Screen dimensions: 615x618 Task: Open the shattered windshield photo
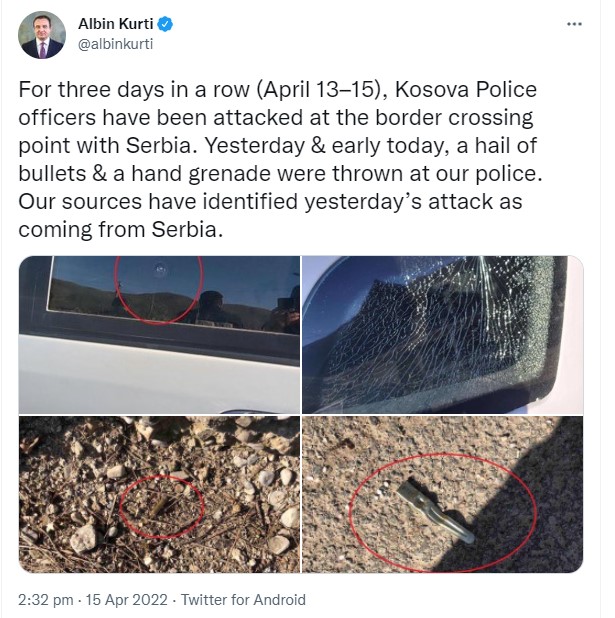[x=442, y=333]
